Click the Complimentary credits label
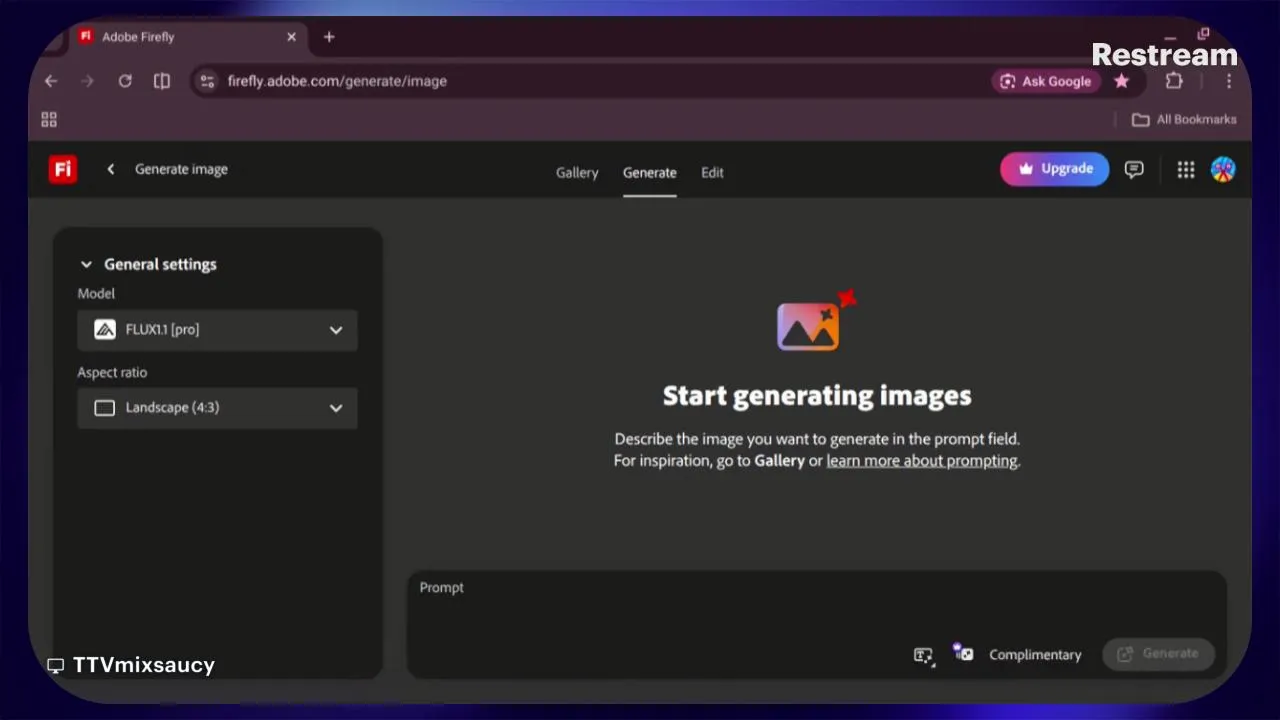The width and height of the screenshot is (1280, 720). point(1035,655)
